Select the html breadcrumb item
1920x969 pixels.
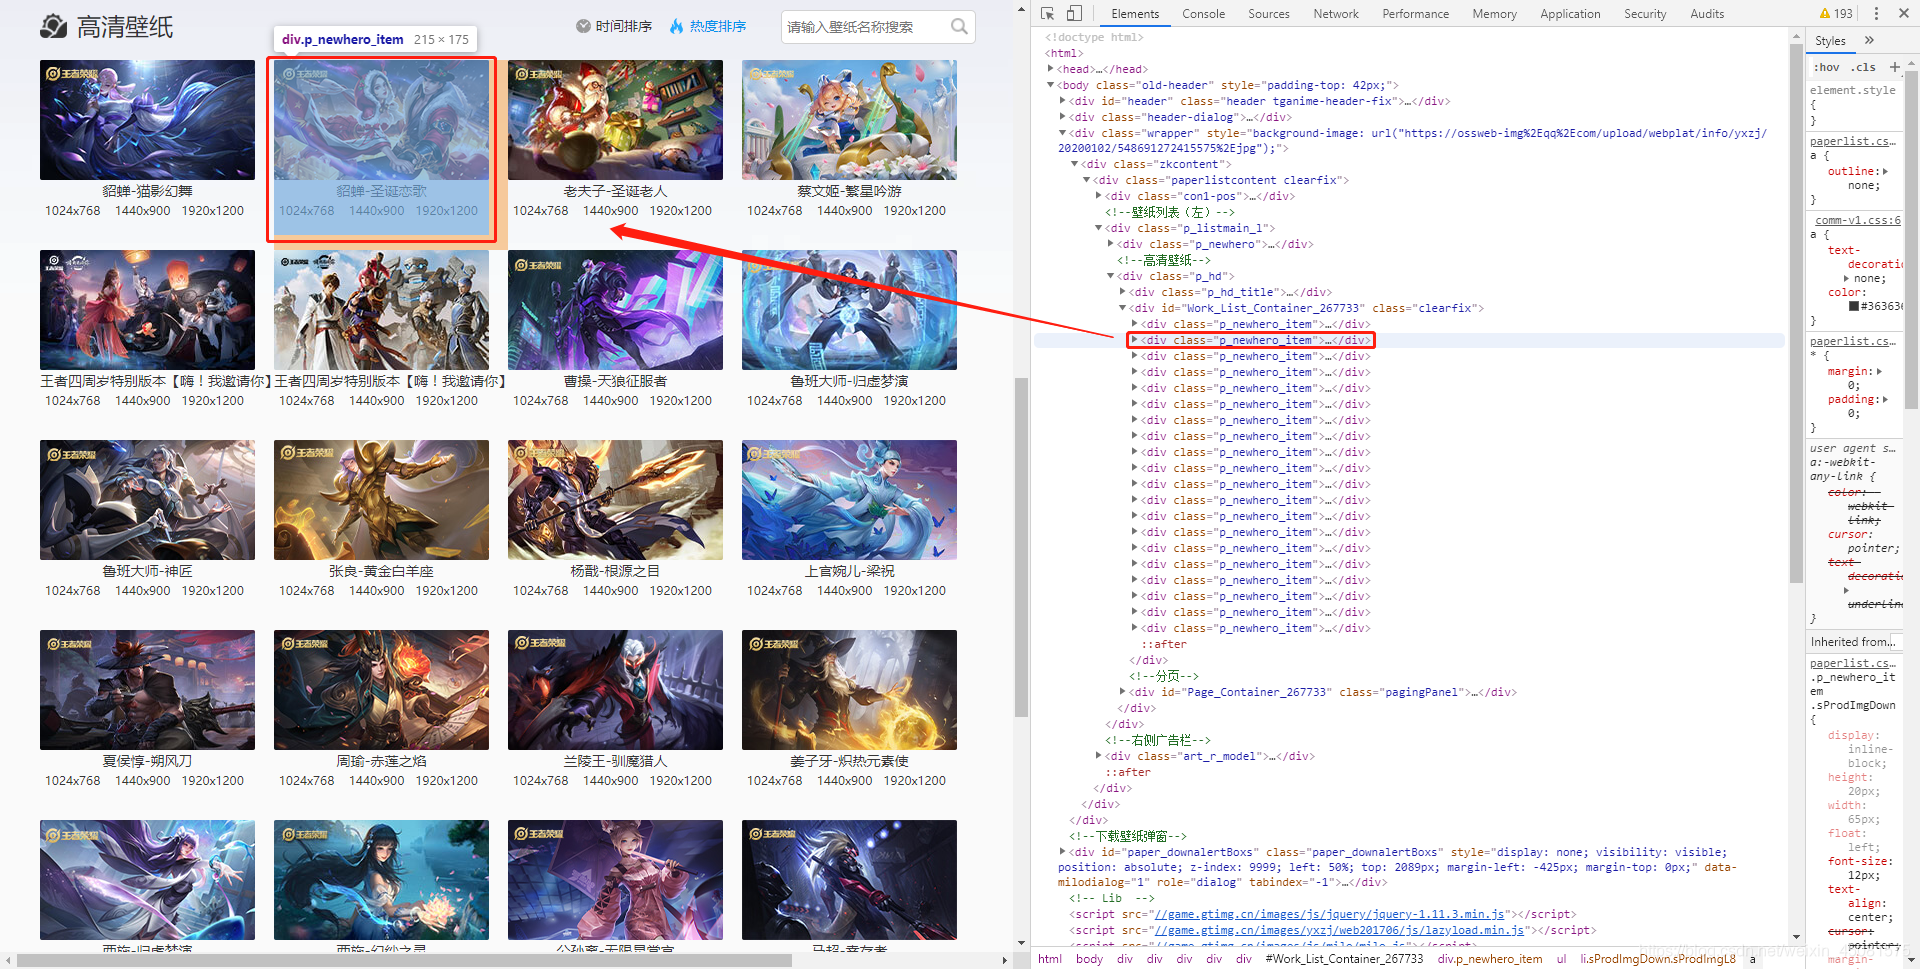[x=1050, y=959]
